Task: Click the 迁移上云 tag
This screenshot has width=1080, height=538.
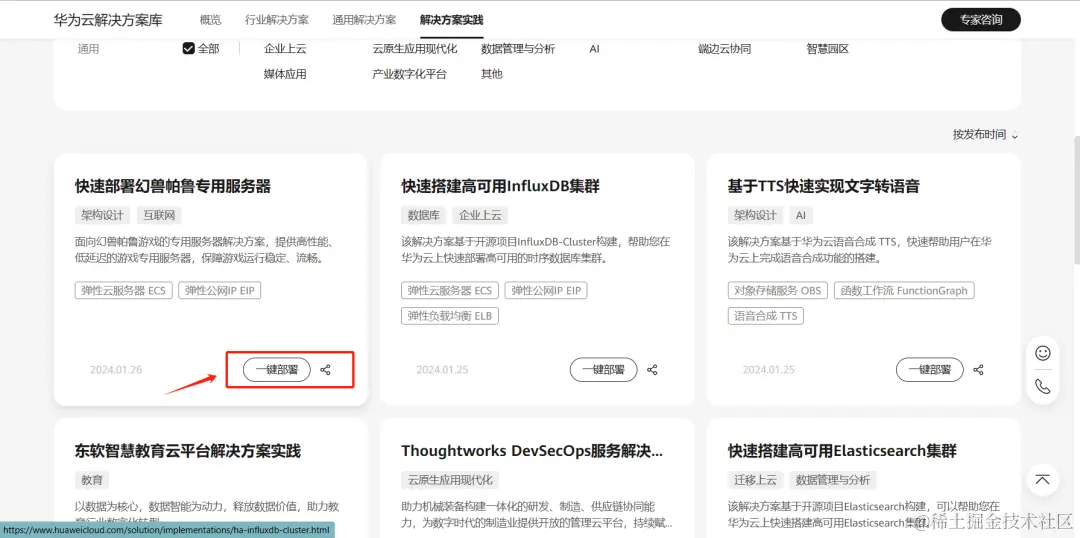Action: [756, 480]
